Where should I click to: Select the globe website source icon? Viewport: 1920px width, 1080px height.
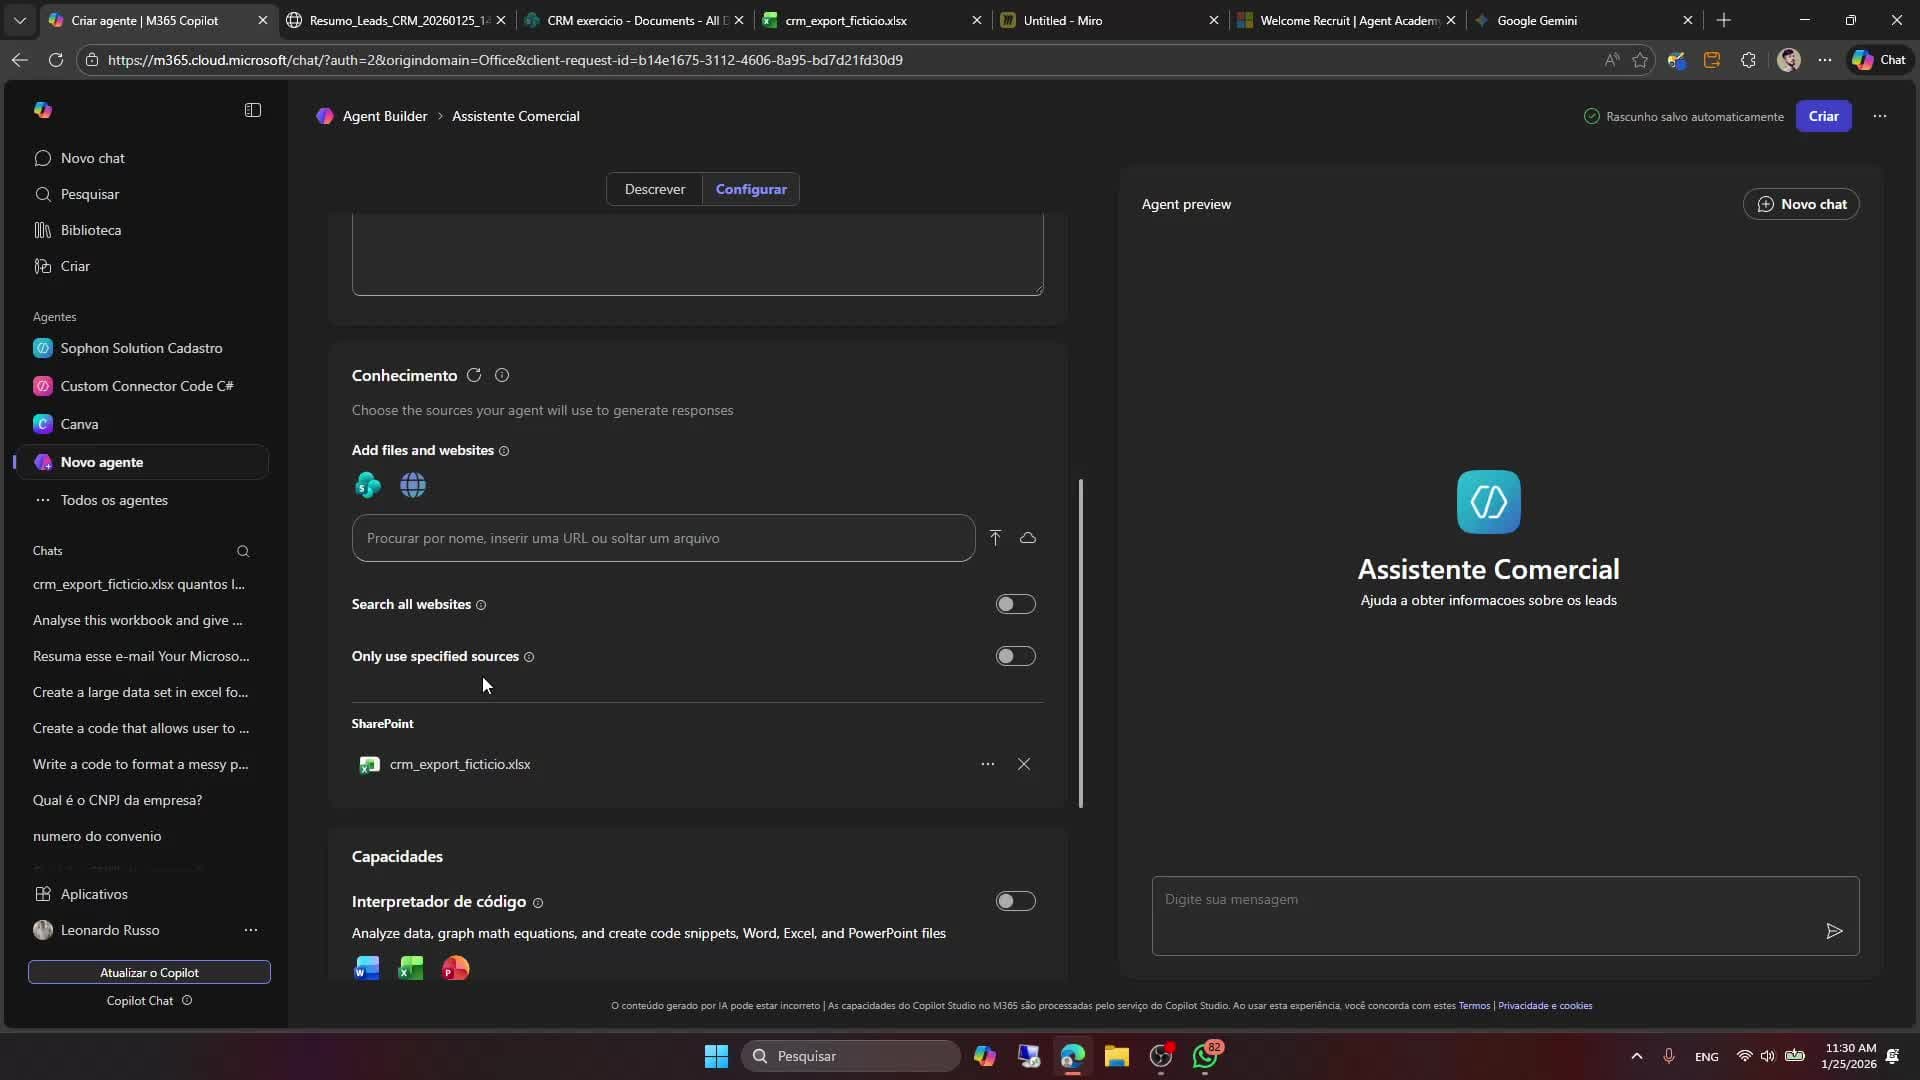[413, 485]
